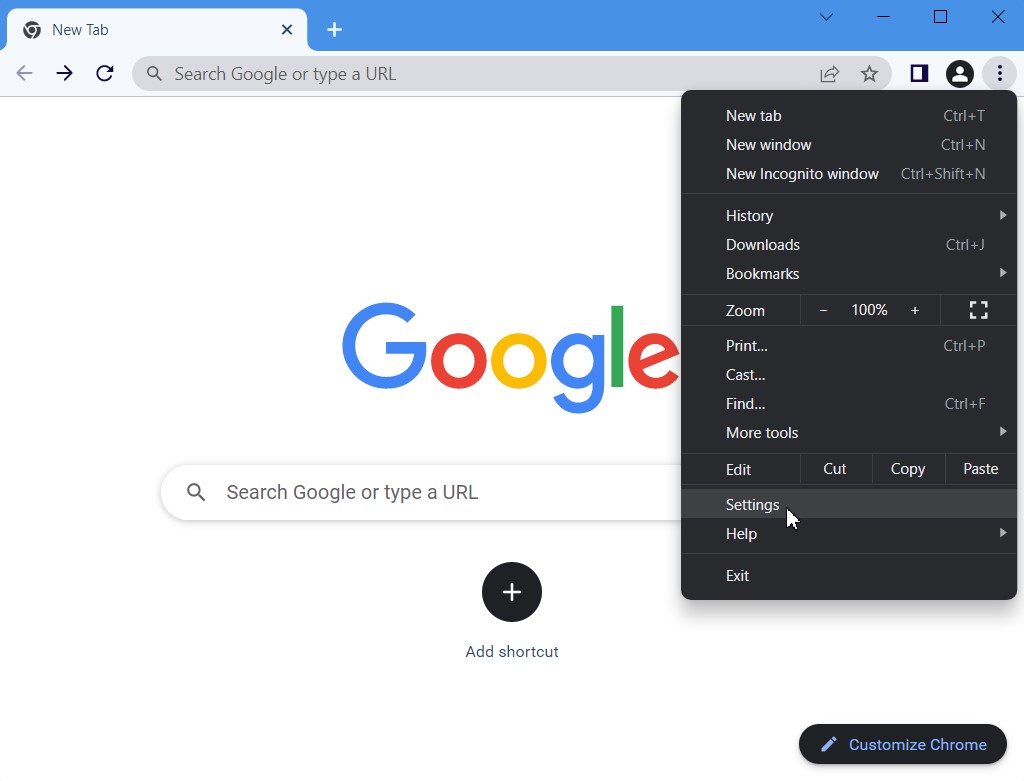Viewport: 1024px width, 781px height.
Task: Open the side panel icon
Action: click(x=919, y=73)
